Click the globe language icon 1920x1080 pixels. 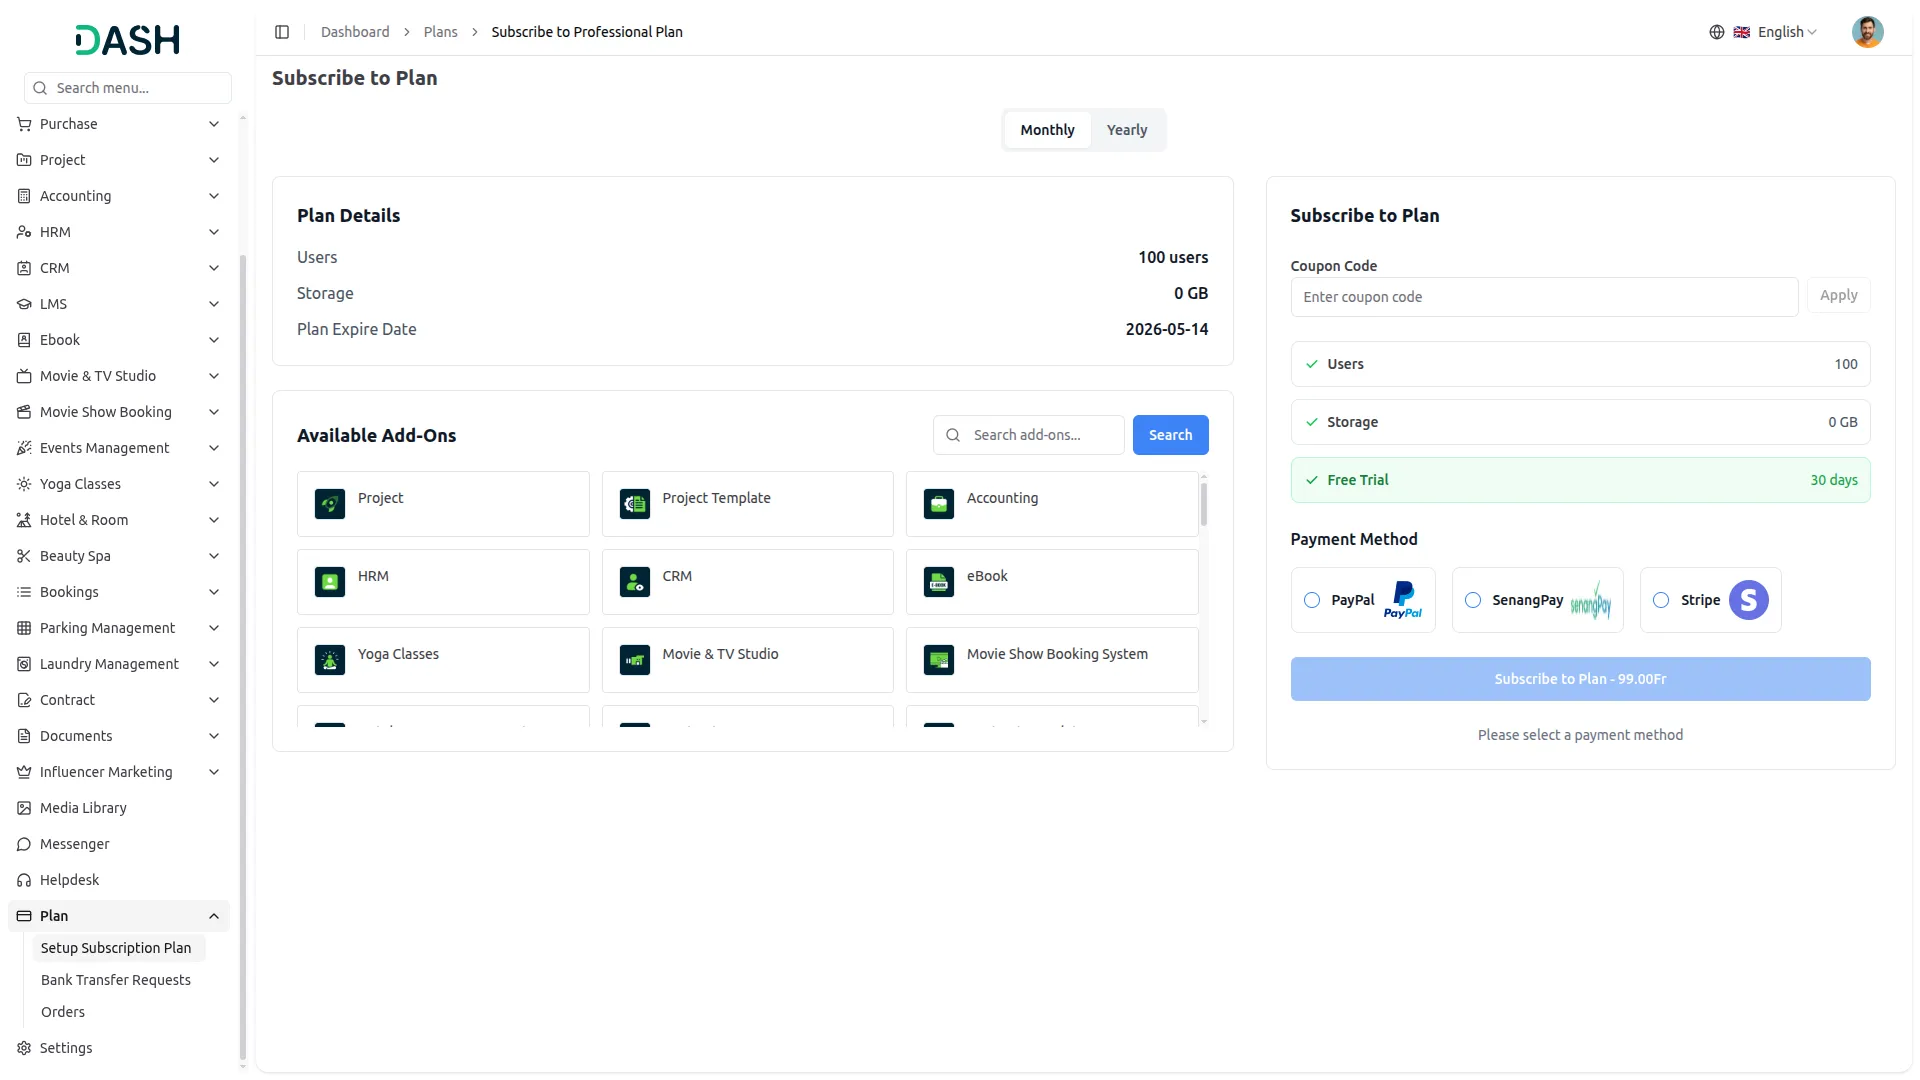(1717, 32)
